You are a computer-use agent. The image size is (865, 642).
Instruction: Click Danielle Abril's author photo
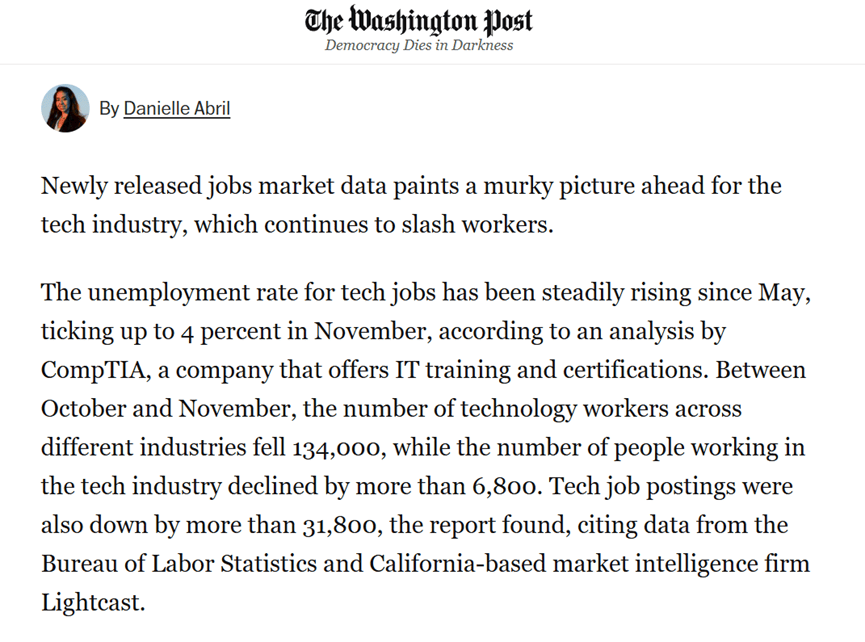tap(65, 108)
